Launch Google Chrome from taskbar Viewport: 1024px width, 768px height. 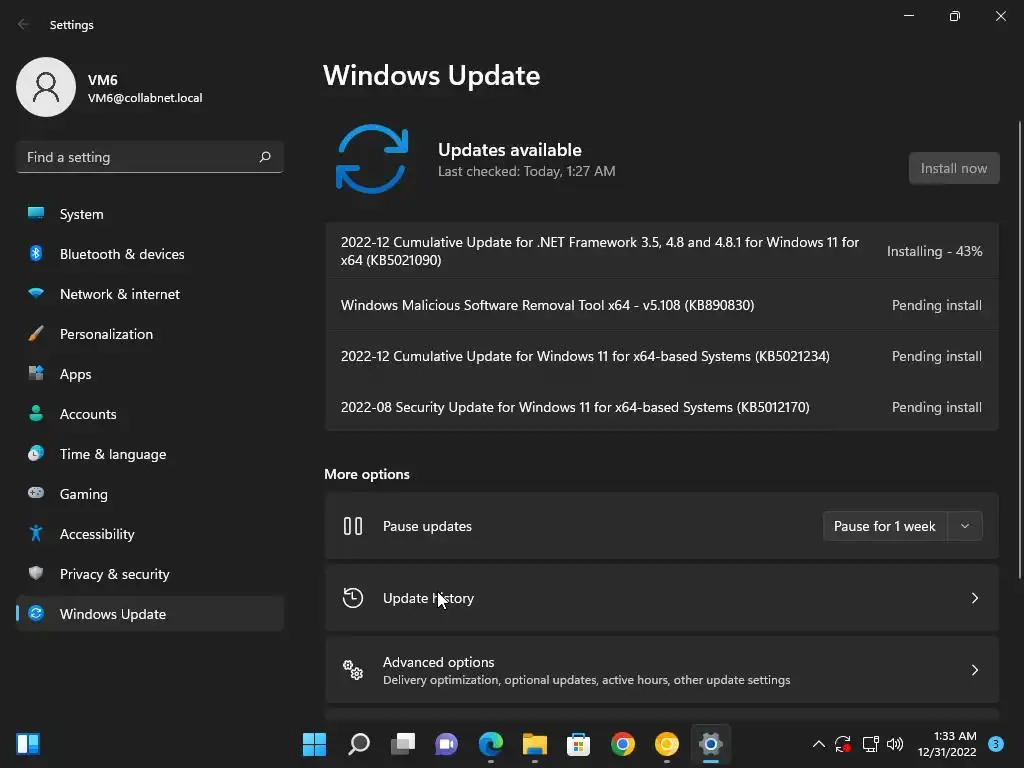point(622,744)
